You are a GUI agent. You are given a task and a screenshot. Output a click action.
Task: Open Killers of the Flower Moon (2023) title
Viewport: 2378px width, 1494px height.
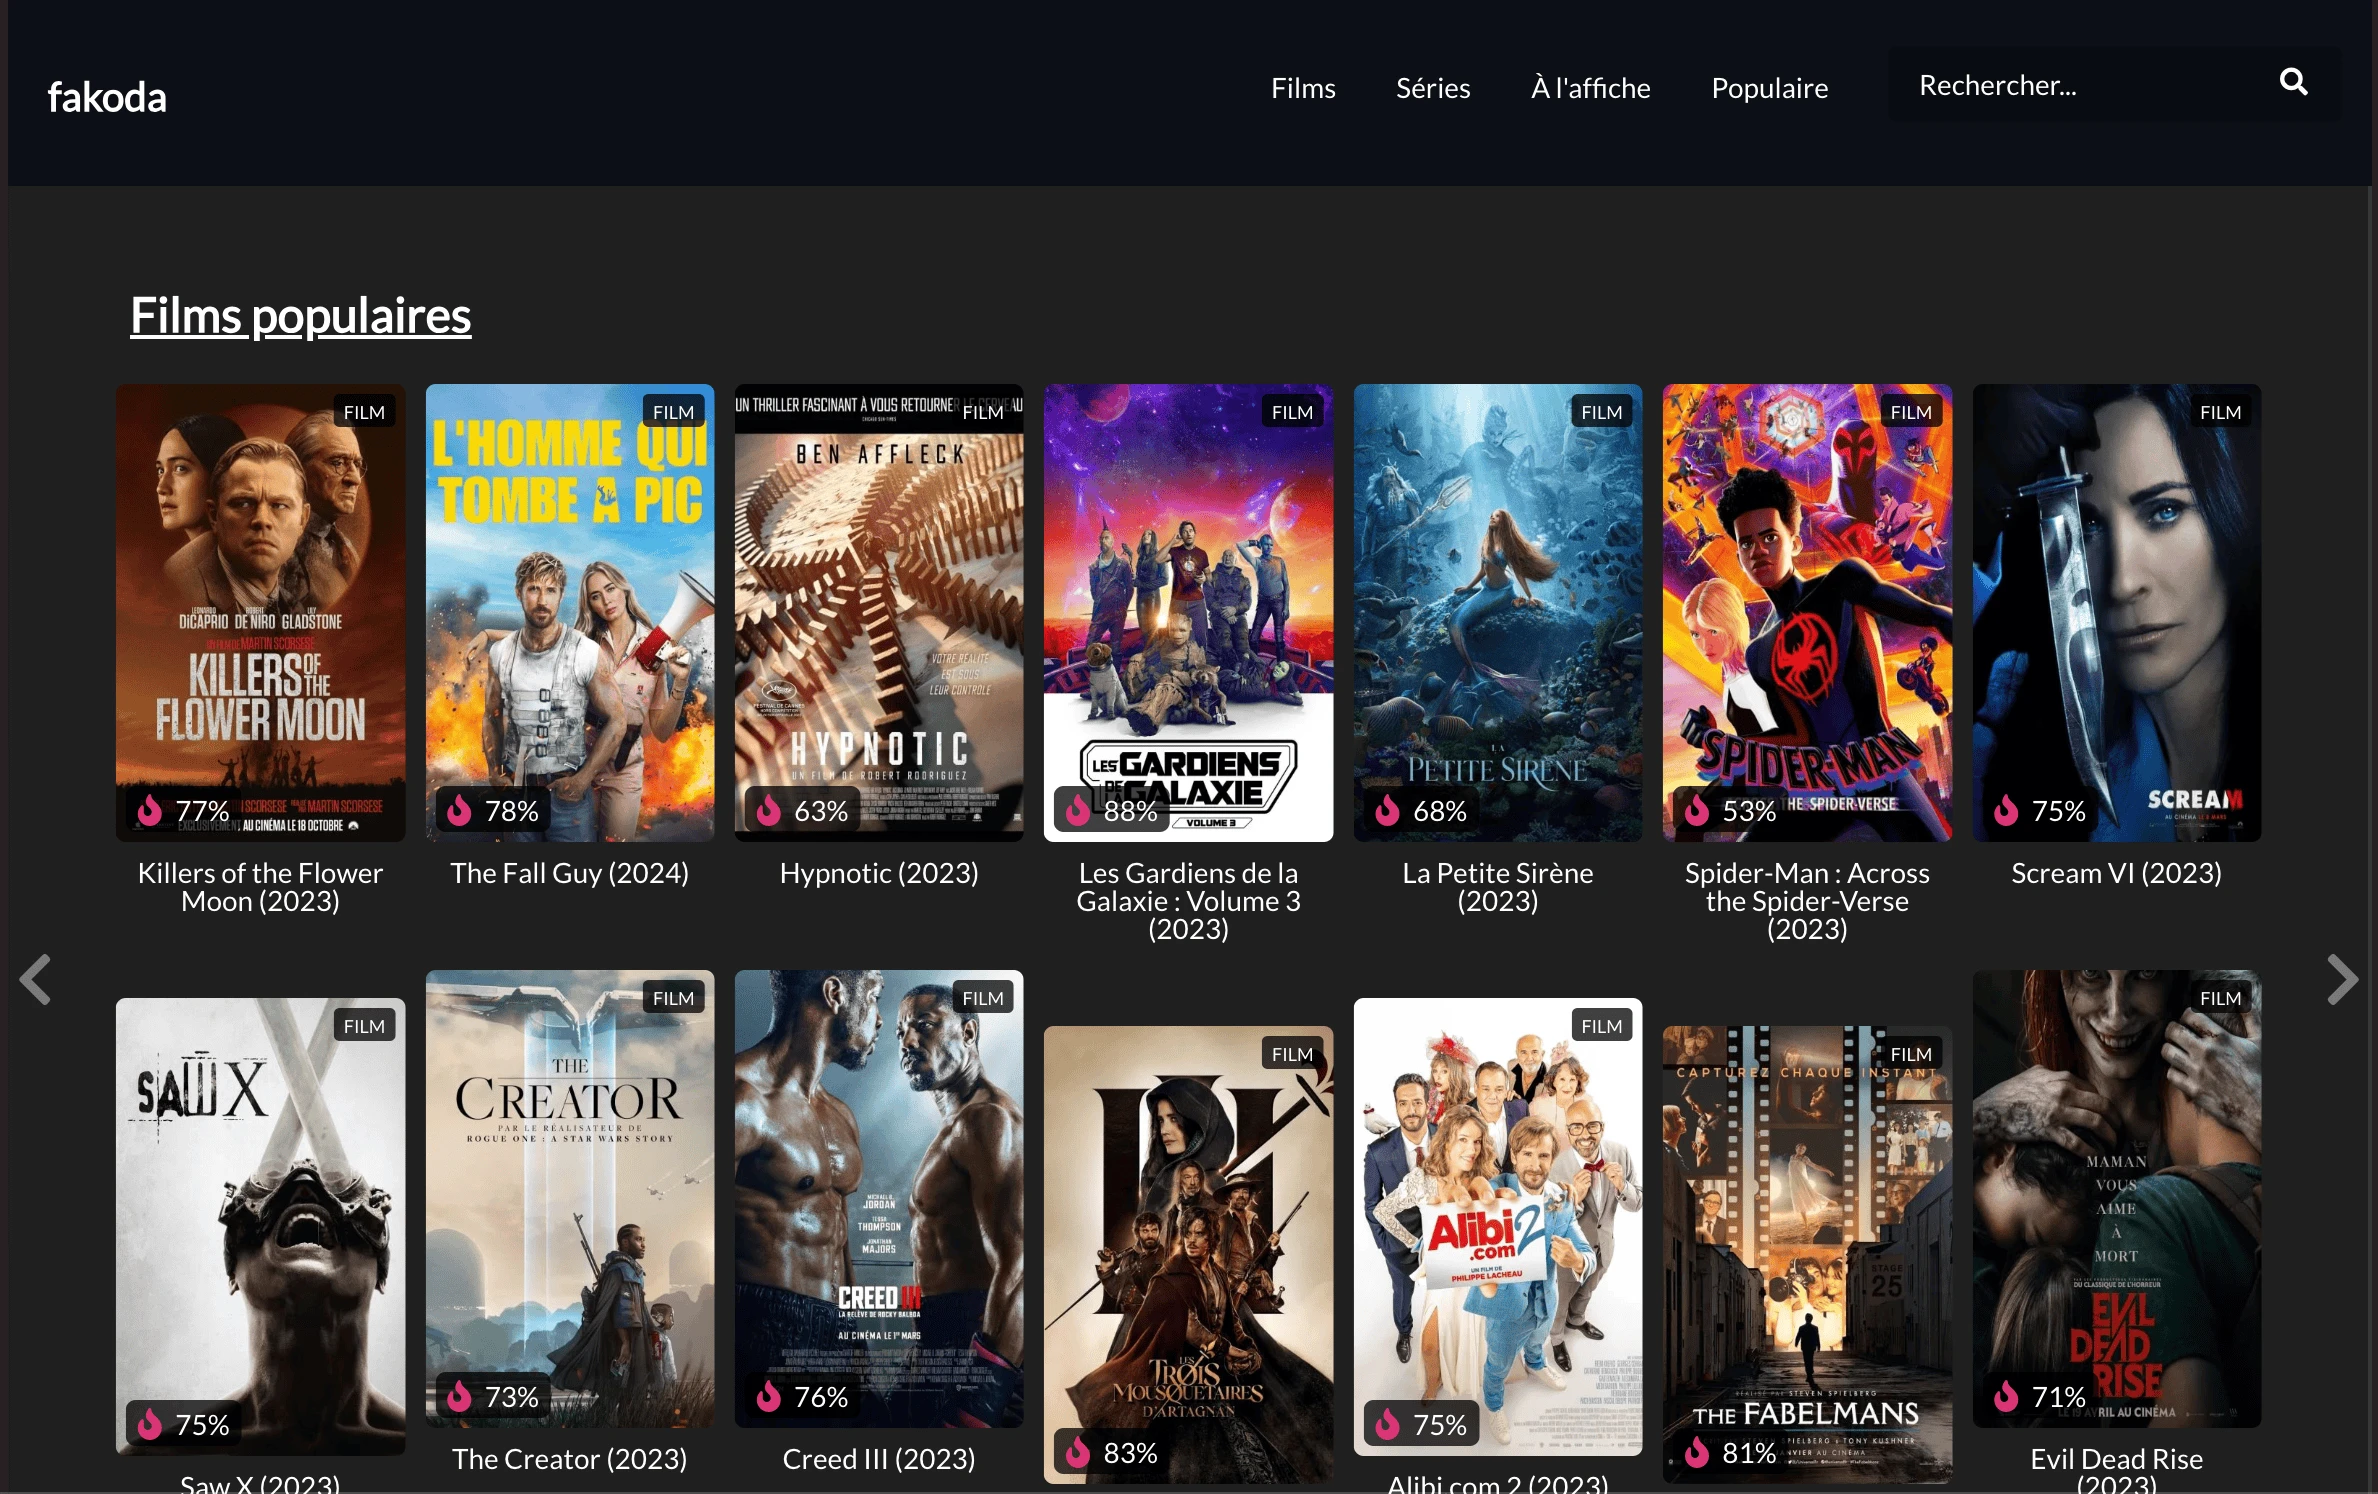260,887
